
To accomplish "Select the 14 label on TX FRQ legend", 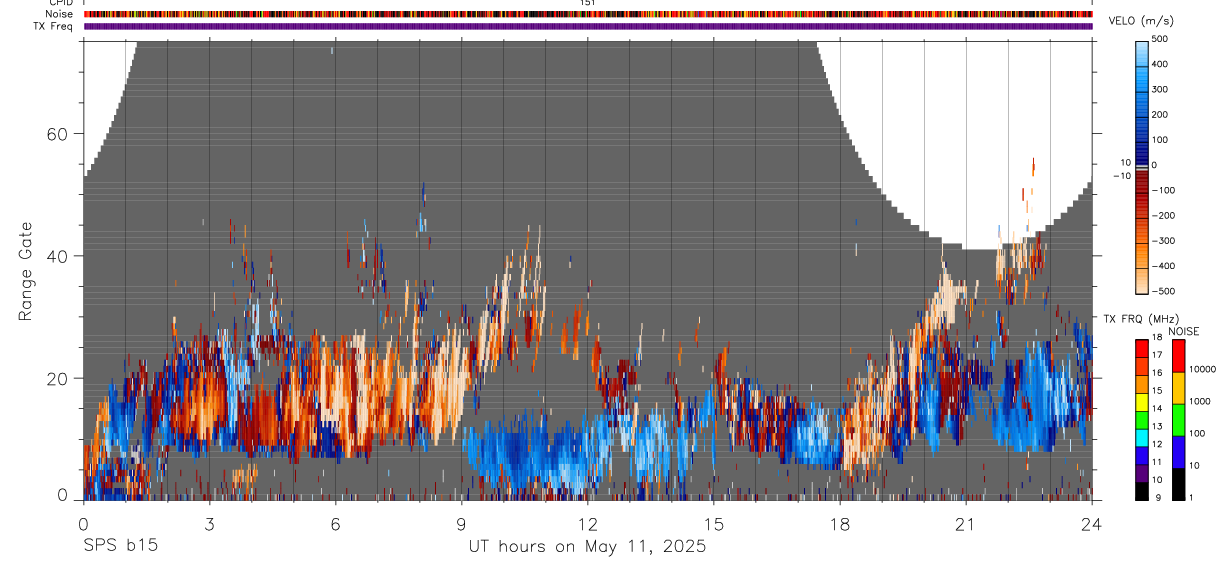I will [x=1157, y=410].
